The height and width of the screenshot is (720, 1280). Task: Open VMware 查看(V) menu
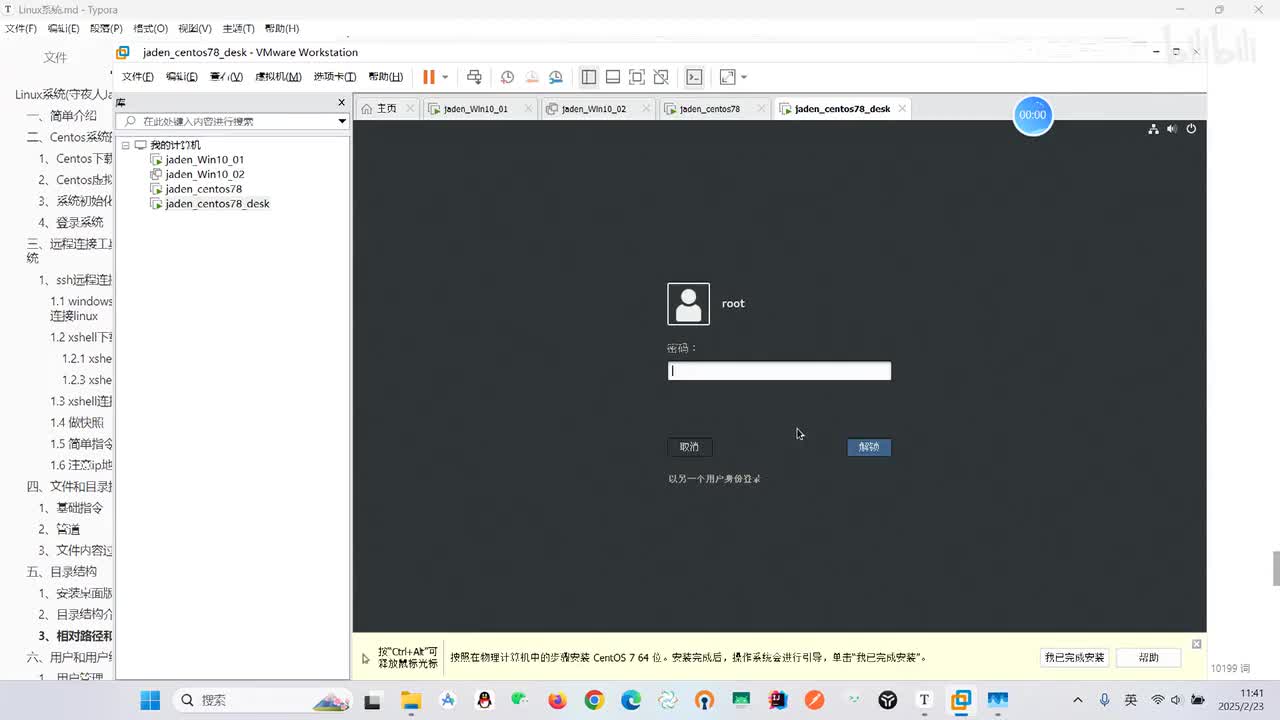pyautogui.click(x=226, y=77)
